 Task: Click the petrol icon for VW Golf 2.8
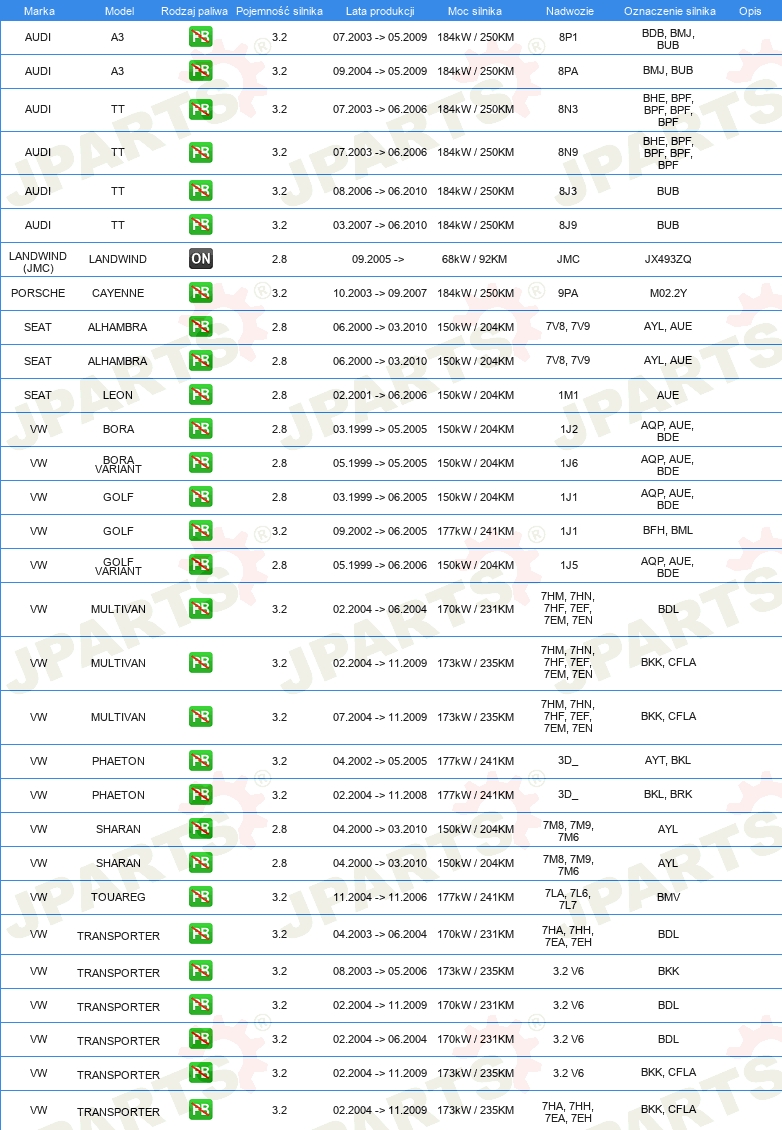coord(200,497)
